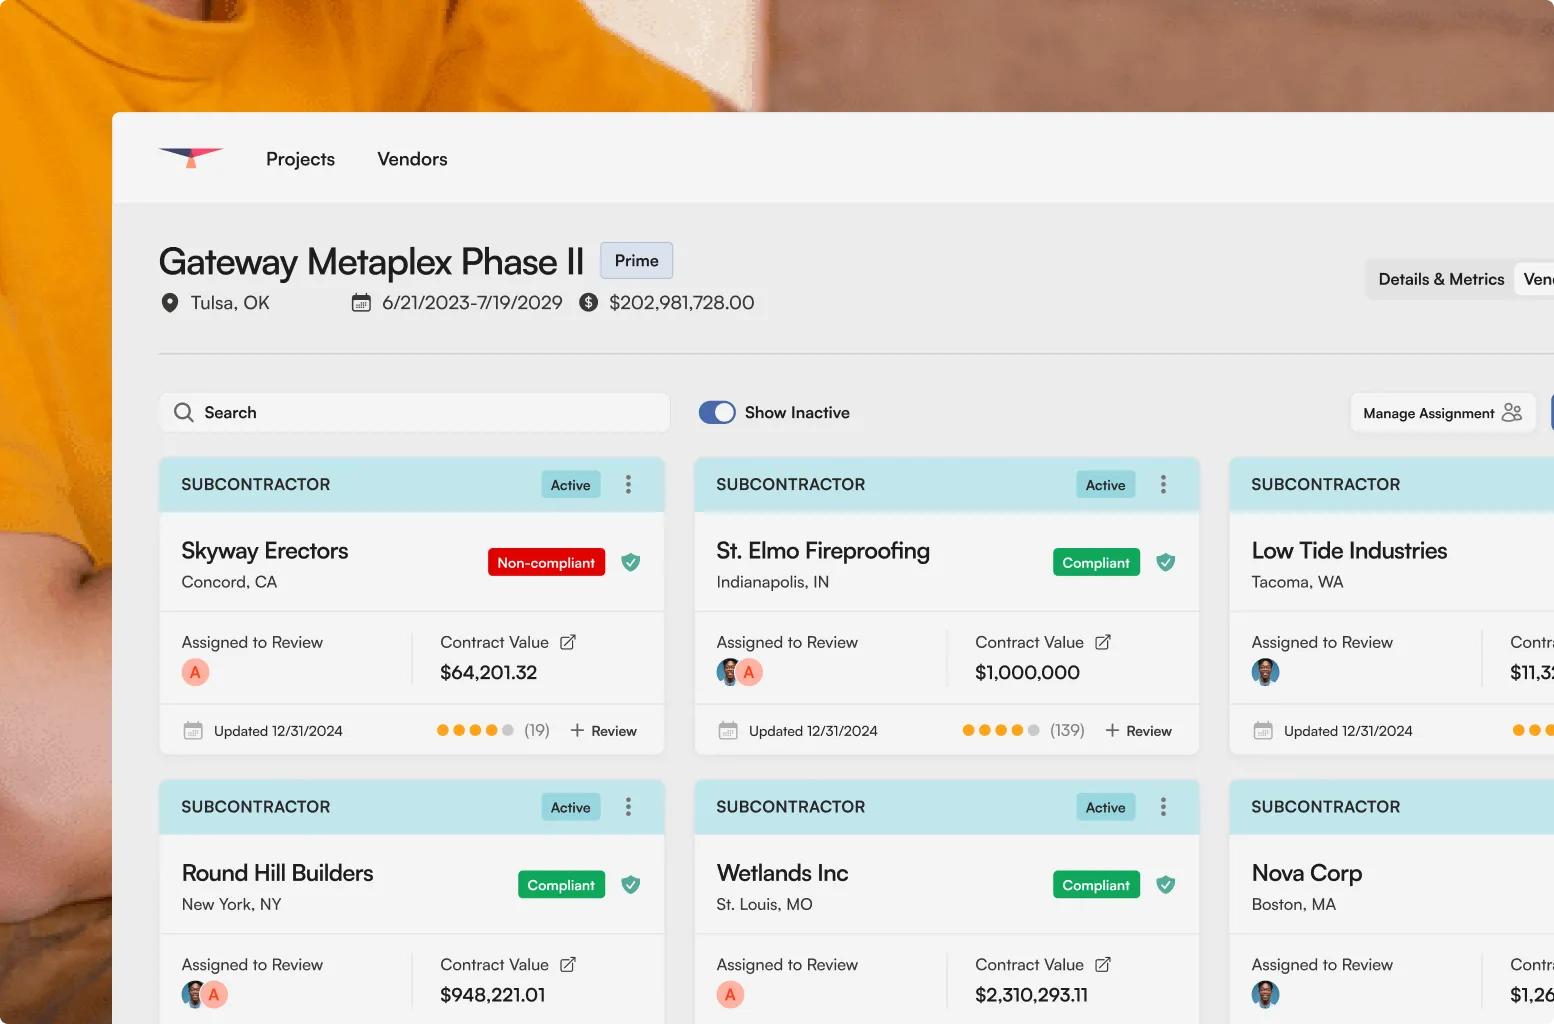
Task: Open Contract Value external link on Round Hill Builders
Action: click(568, 964)
